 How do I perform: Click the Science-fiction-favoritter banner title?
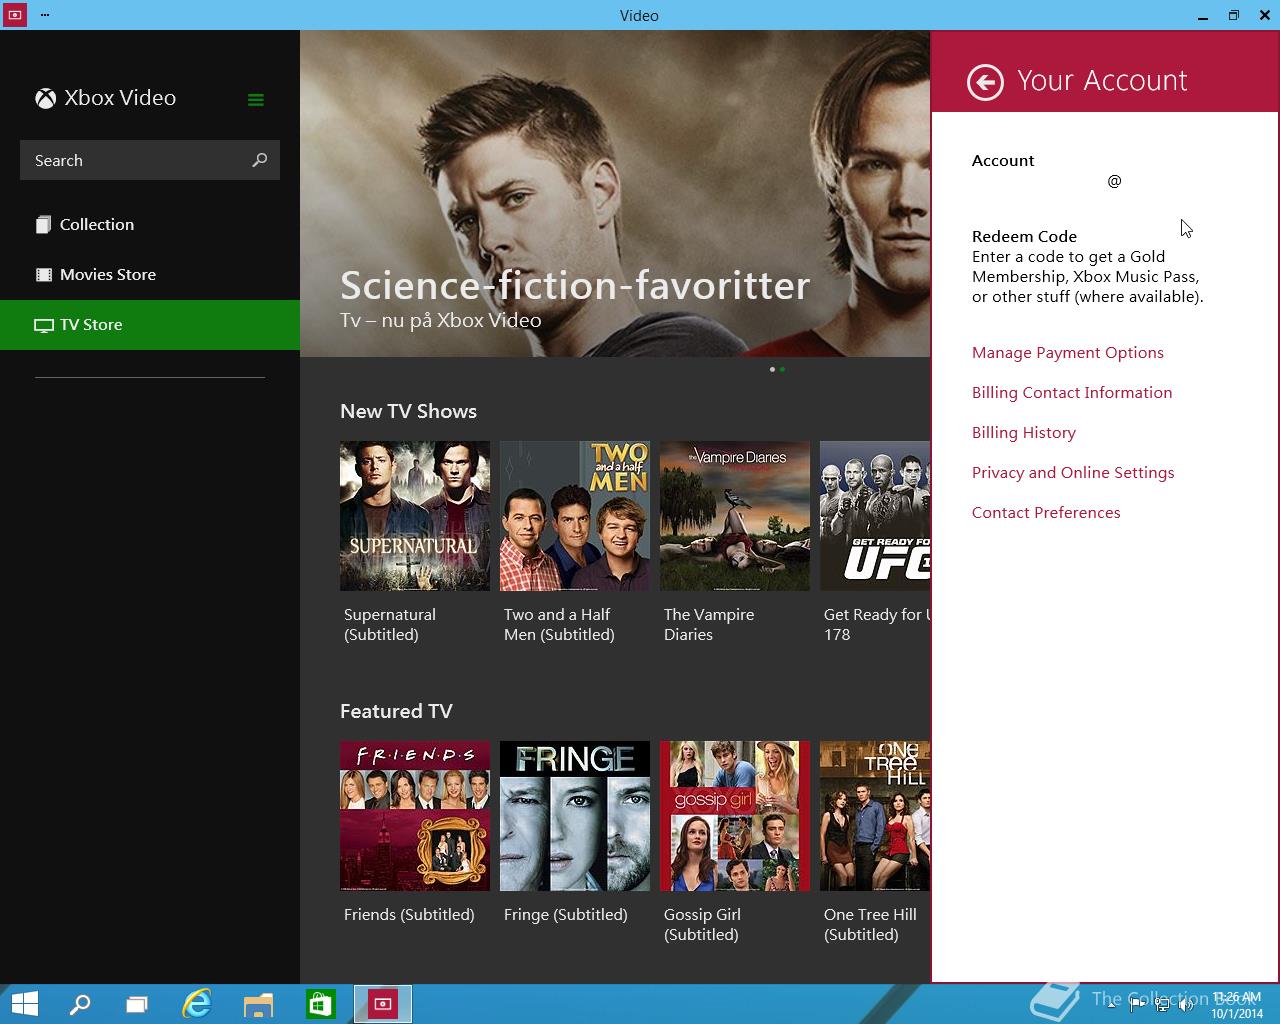[575, 286]
